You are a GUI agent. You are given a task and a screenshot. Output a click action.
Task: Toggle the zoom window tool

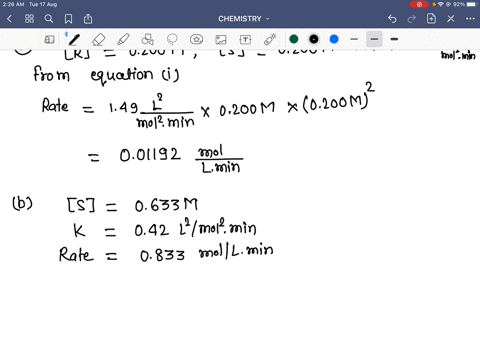(x=49, y=40)
